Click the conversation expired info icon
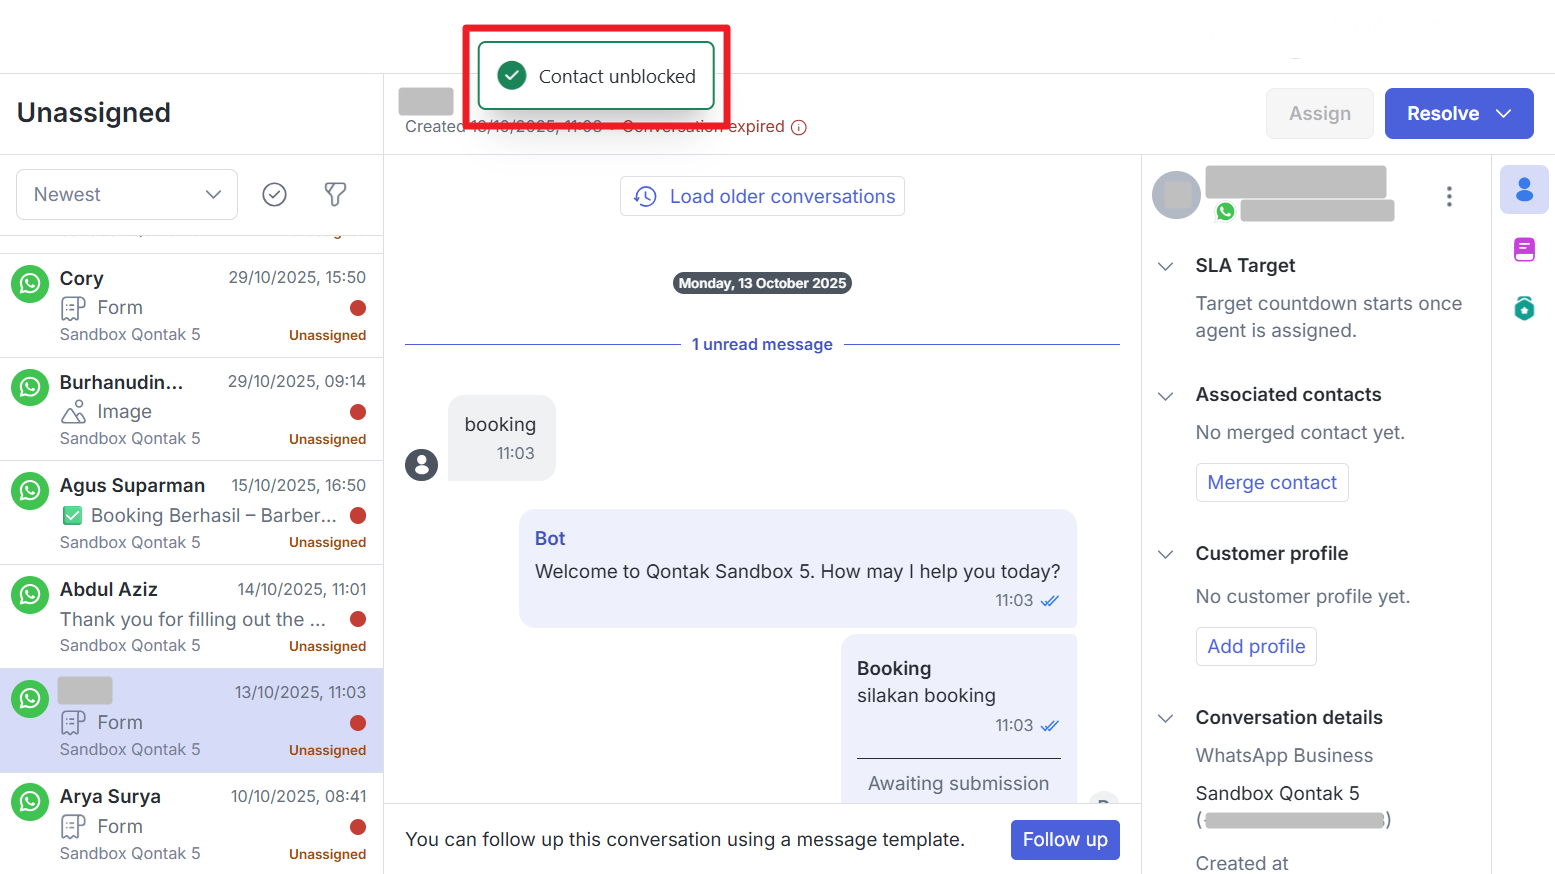The width and height of the screenshot is (1555, 874). 798,127
